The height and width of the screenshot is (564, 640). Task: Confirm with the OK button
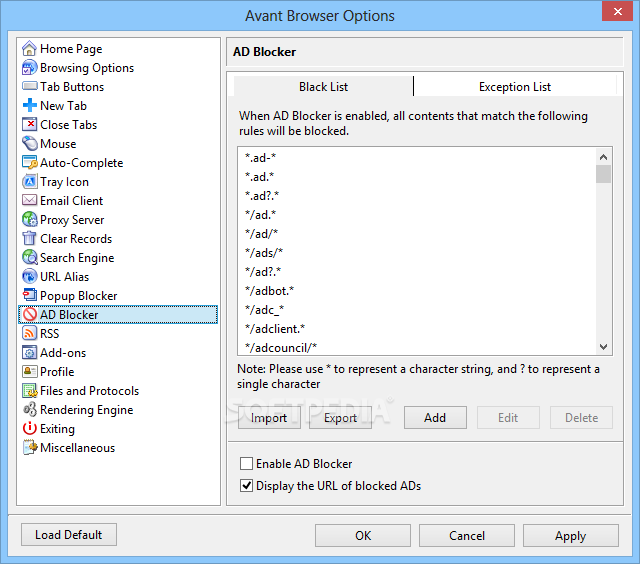(362, 535)
